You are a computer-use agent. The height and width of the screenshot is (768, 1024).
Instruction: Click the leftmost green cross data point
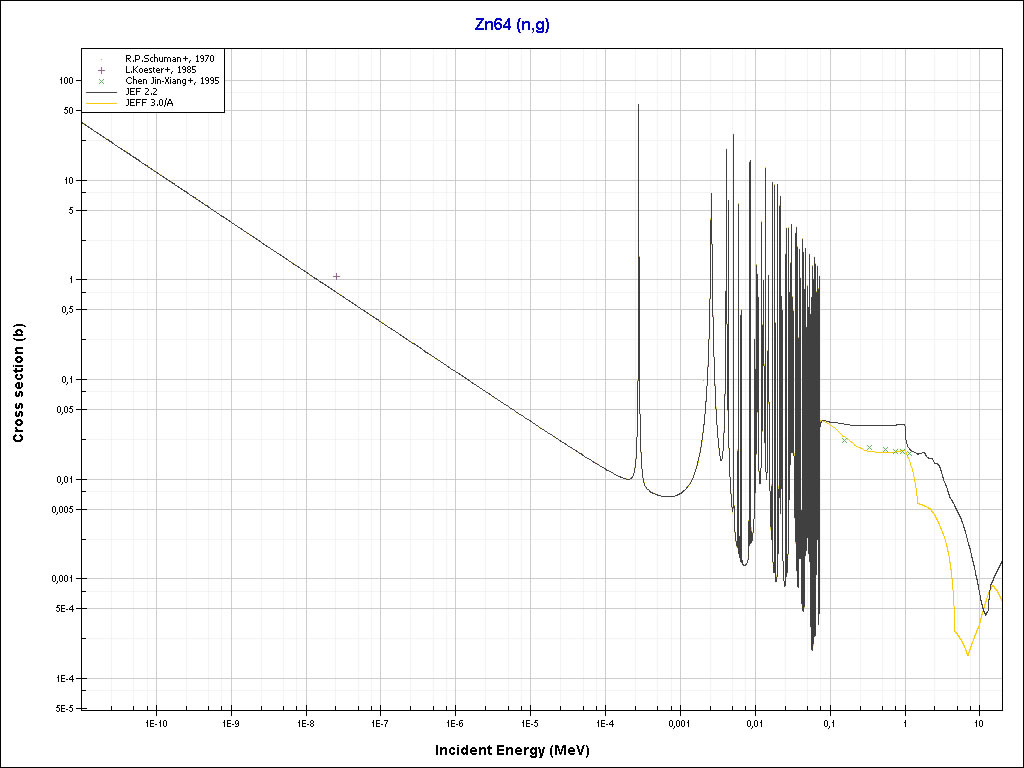click(845, 440)
